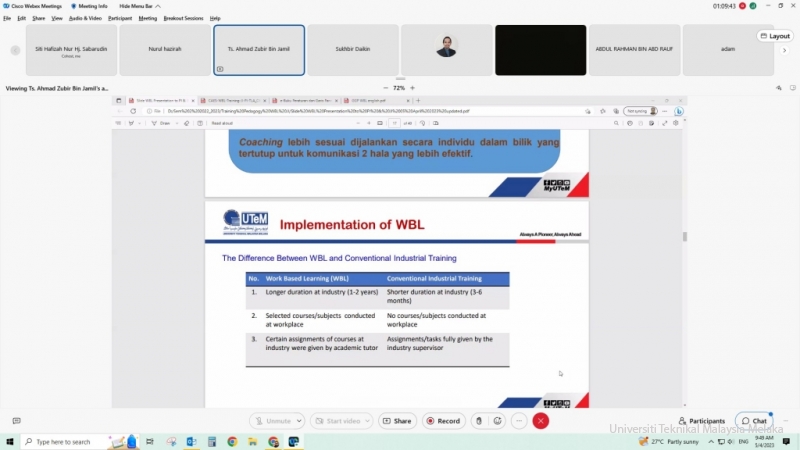800x450 pixels.
Task: Click the red leave meeting button
Action: [541, 421]
